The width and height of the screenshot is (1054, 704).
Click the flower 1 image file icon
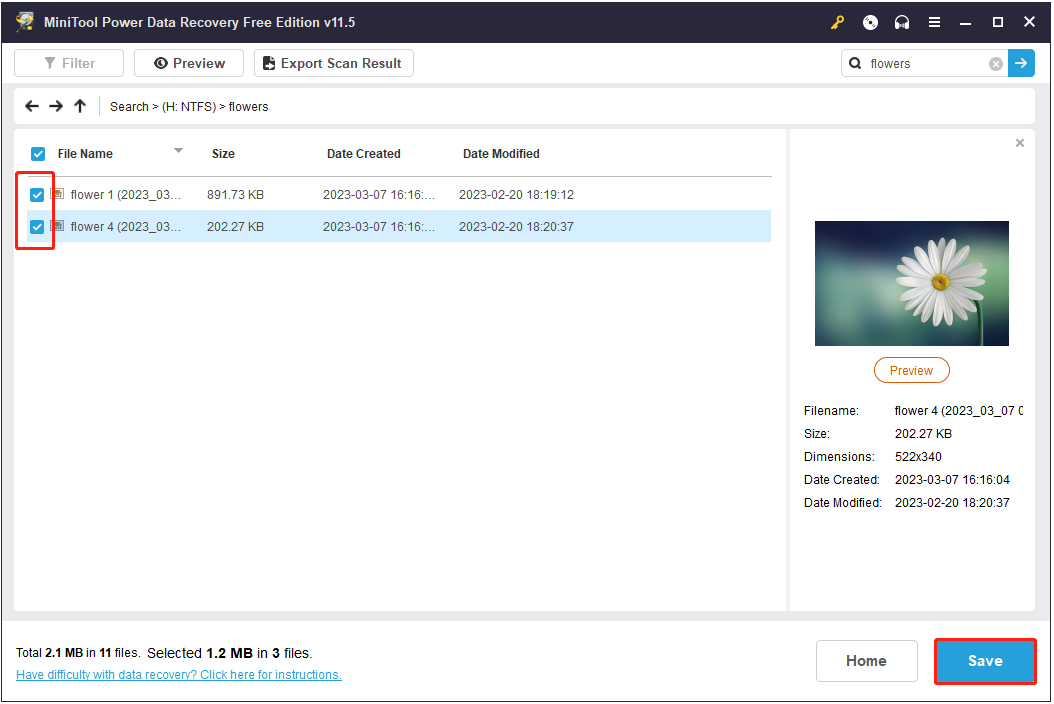click(57, 194)
